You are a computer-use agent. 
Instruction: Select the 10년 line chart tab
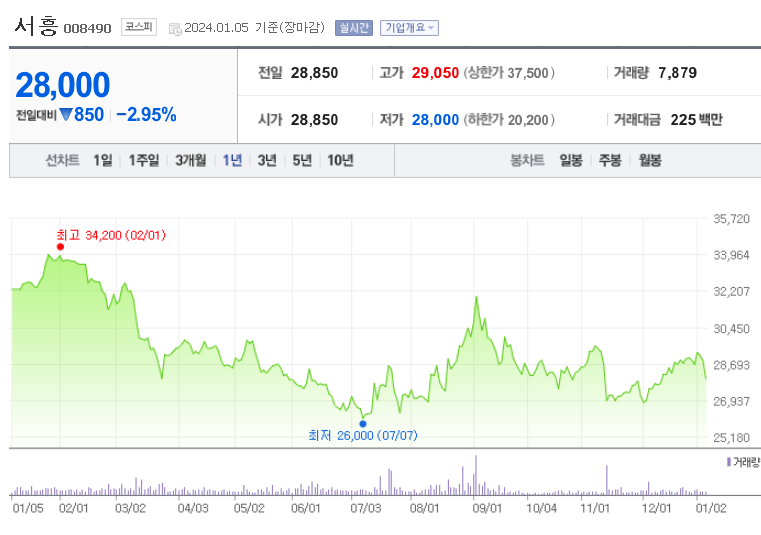340,160
